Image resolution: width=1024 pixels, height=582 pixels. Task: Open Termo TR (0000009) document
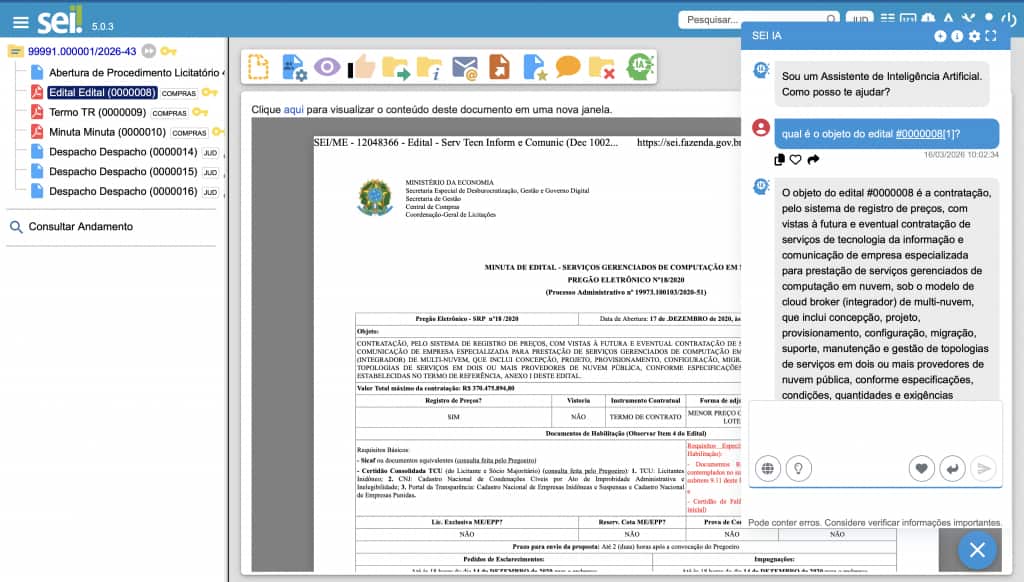coord(97,112)
